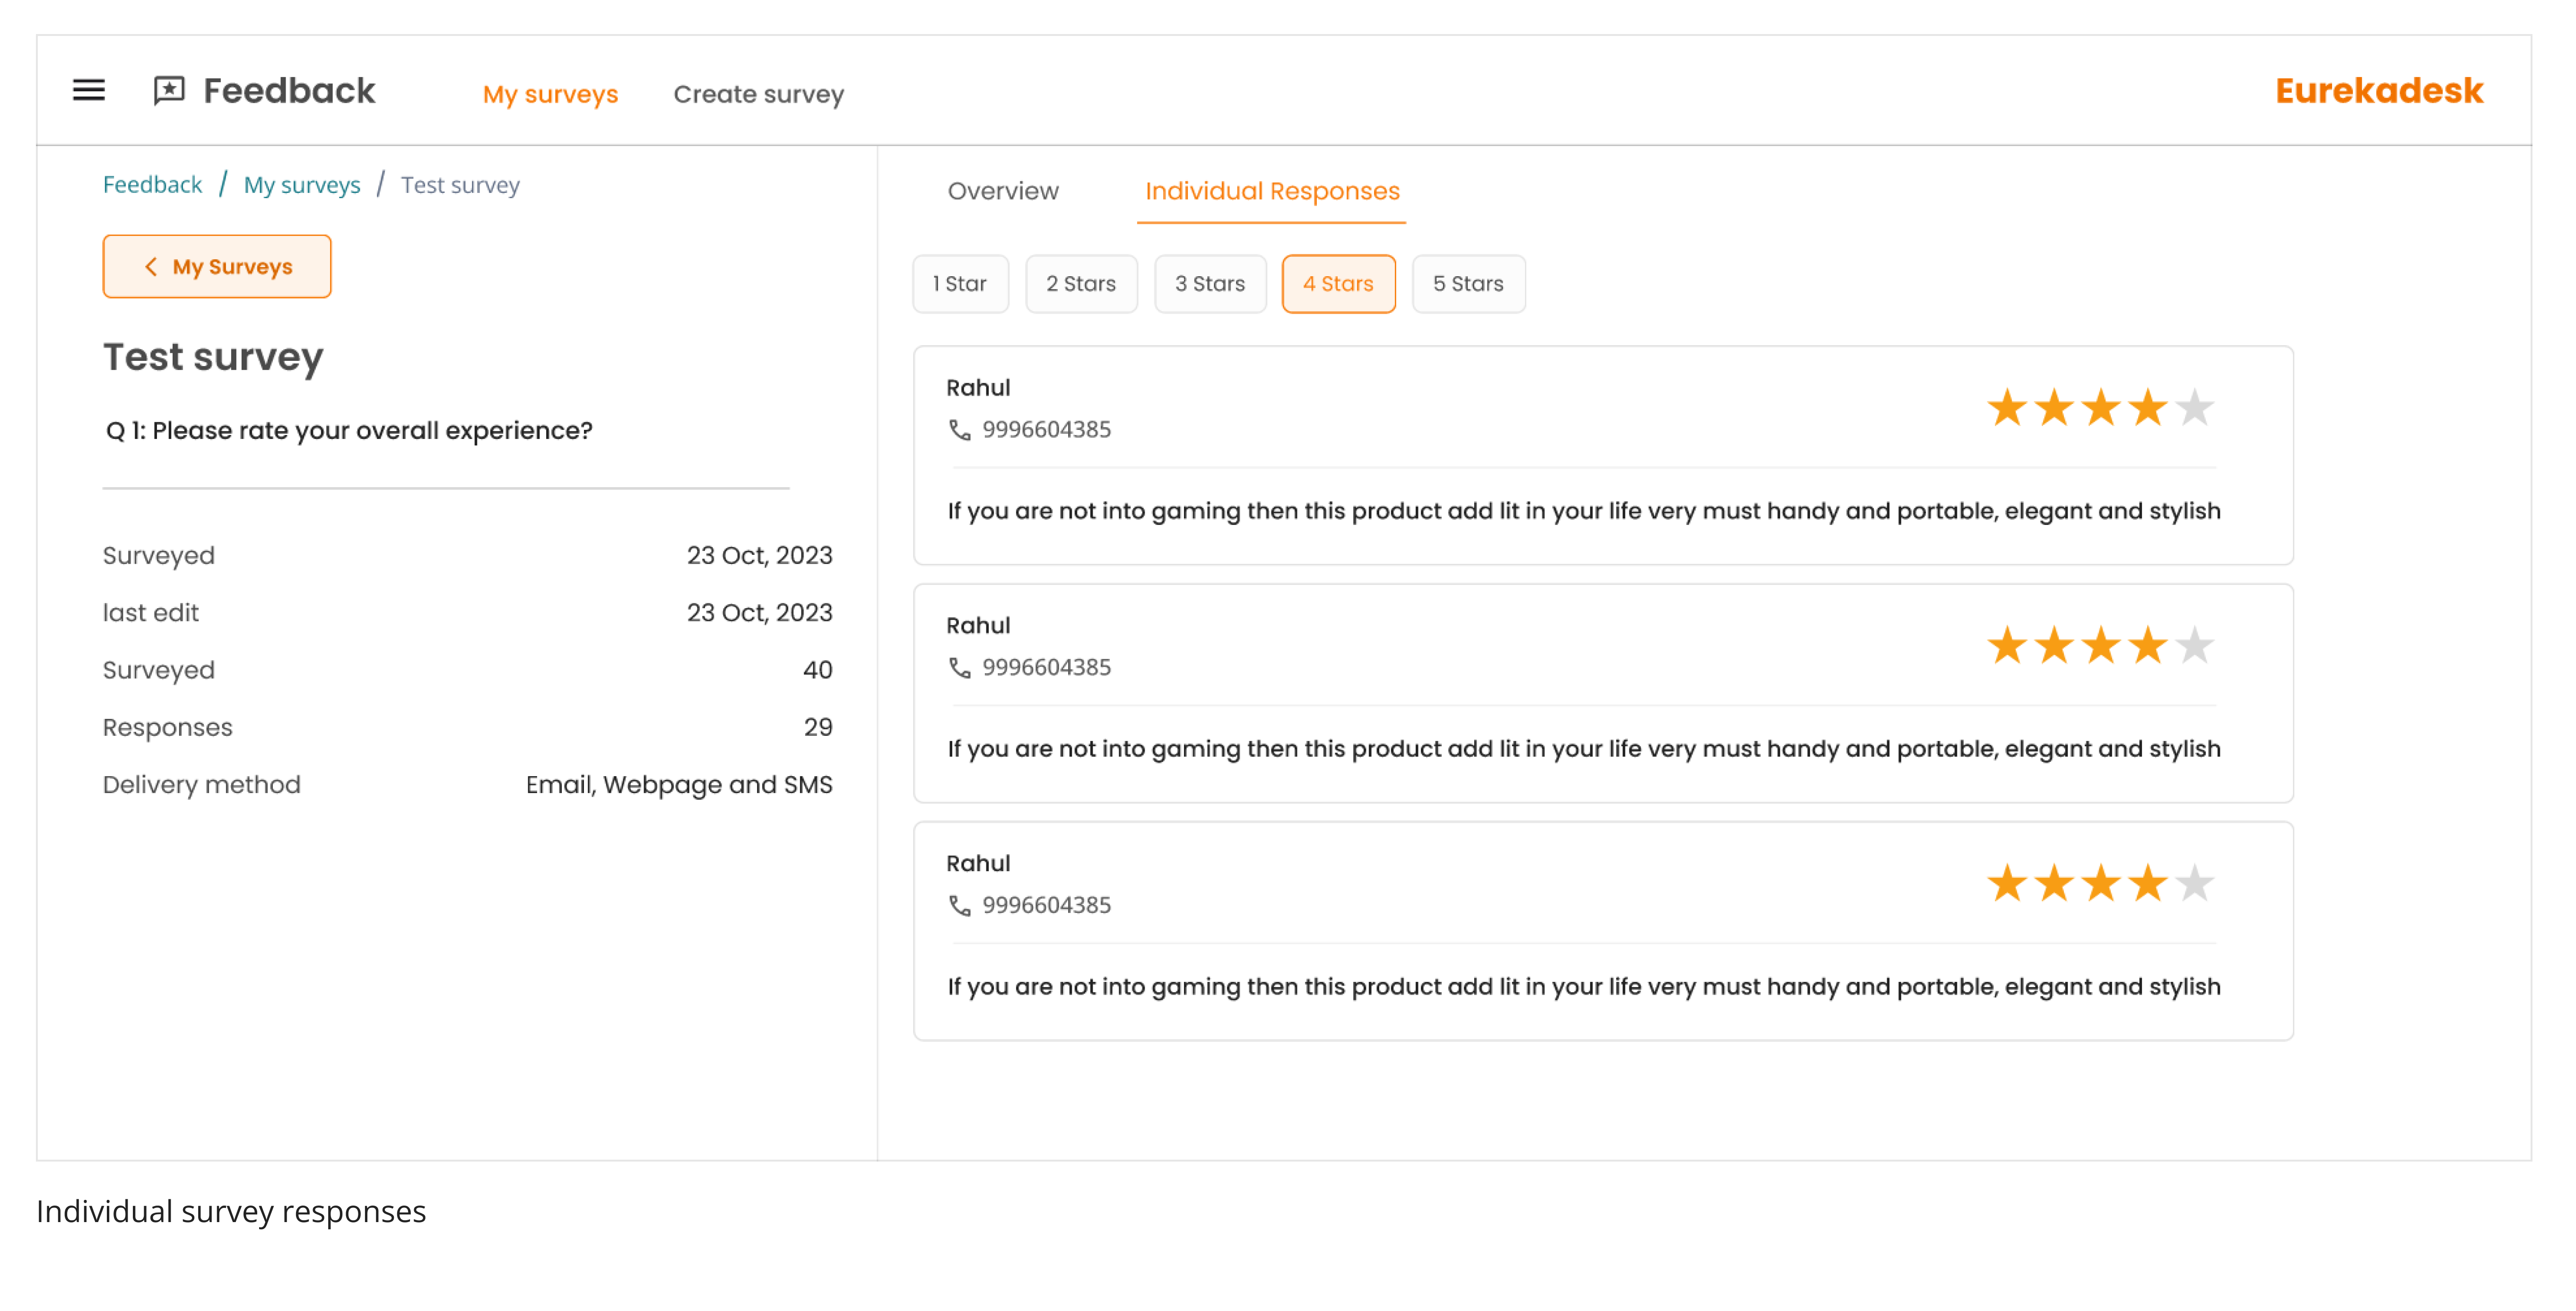Select the 4 Stars filter
The image size is (2576, 1311).
1338,284
